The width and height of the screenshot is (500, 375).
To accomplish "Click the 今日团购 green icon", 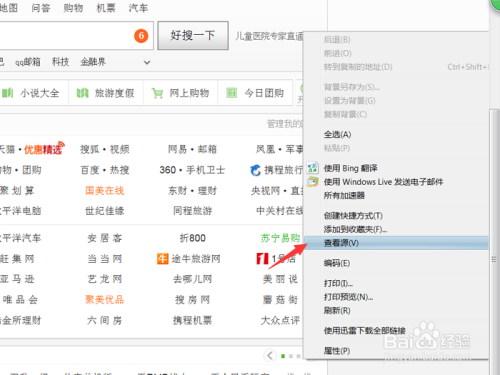I will tap(232, 93).
